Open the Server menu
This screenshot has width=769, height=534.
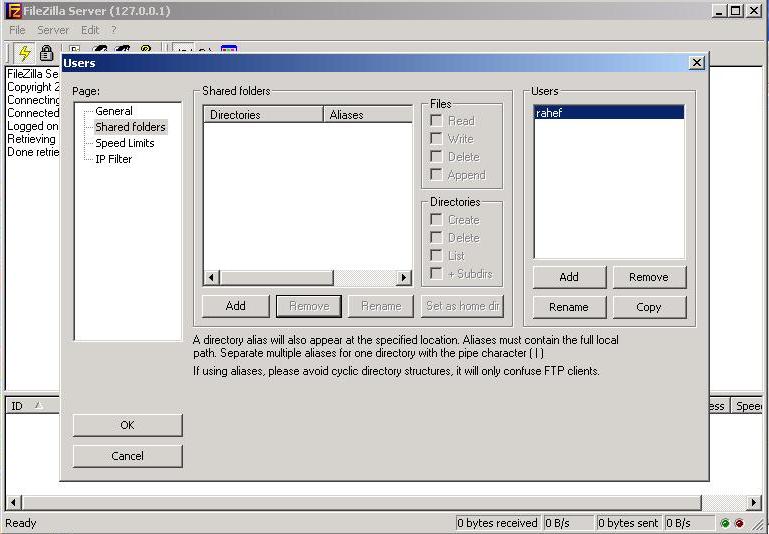coord(53,30)
